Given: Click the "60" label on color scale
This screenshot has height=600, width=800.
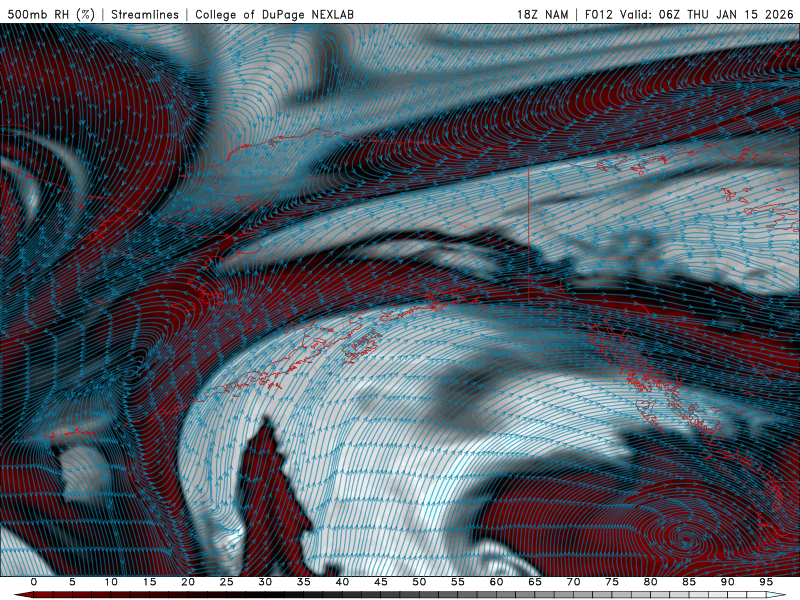Looking at the screenshot, I should pyautogui.click(x=496, y=582).
